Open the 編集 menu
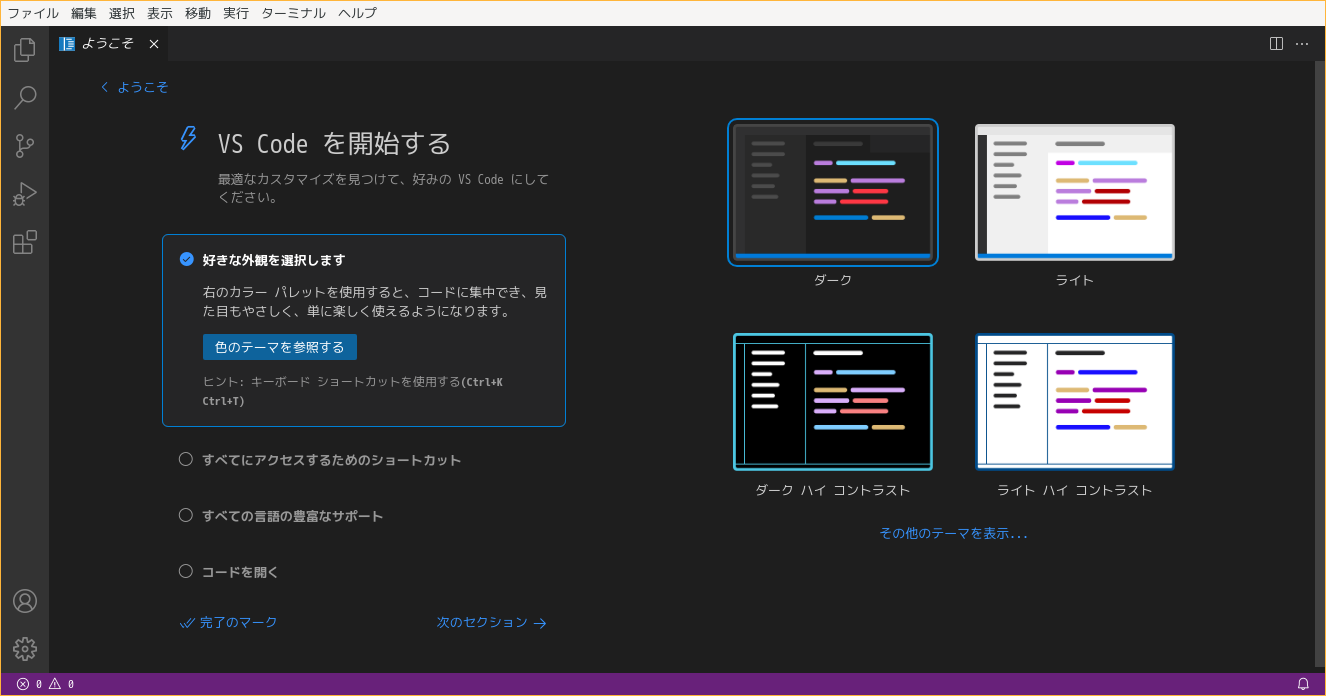1326x696 pixels. coord(84,13)
